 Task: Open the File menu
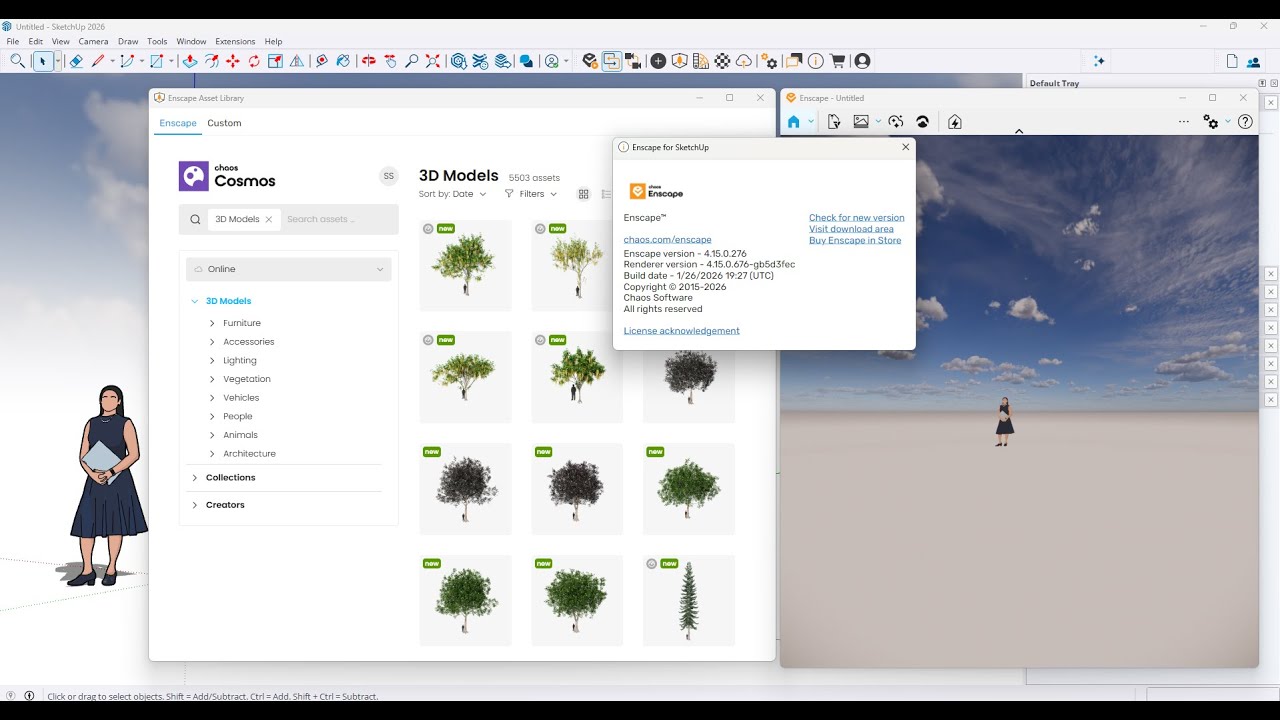tap(13, 42)
